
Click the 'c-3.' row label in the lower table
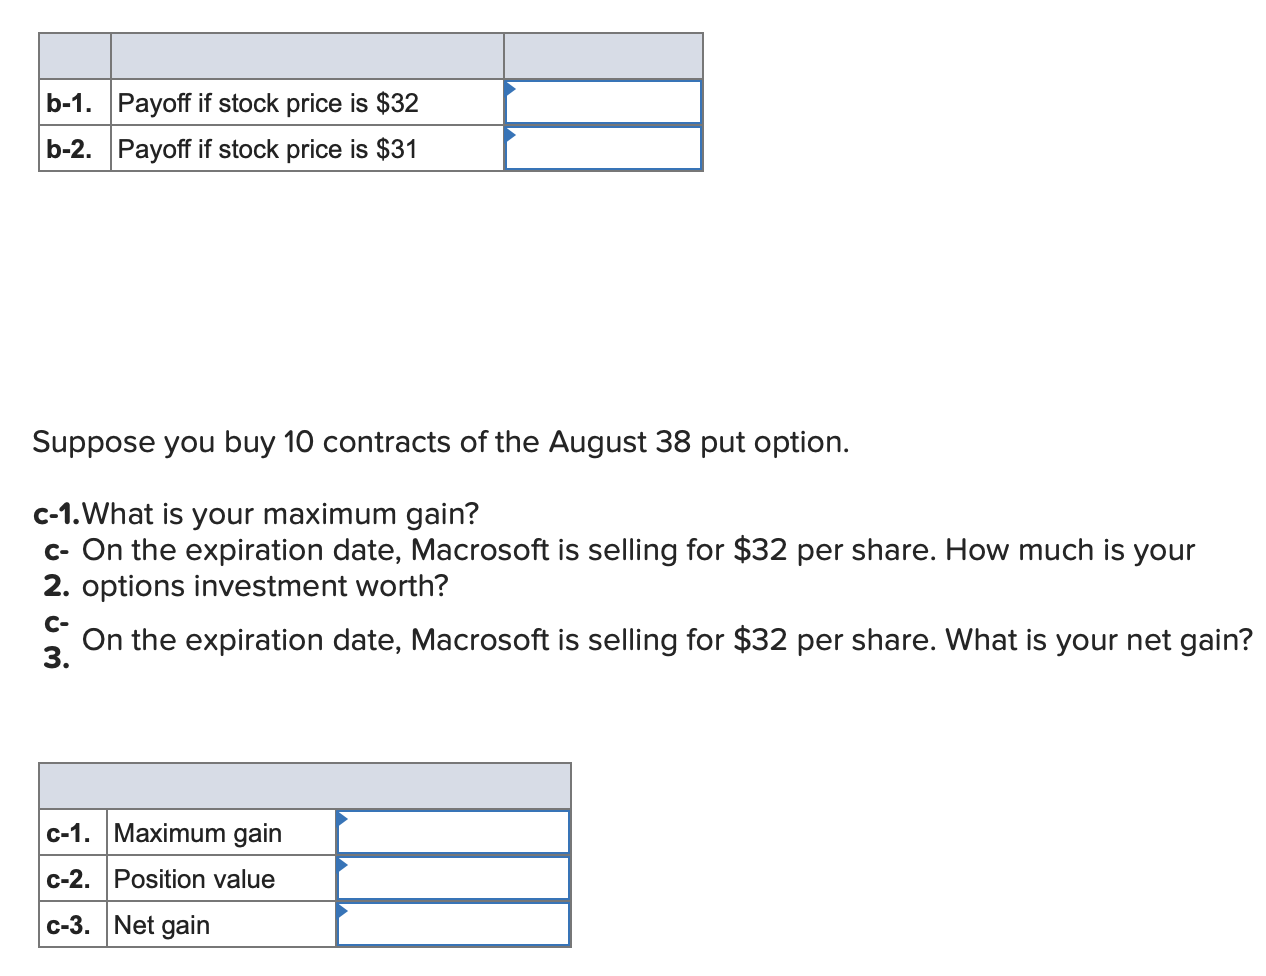click(x=71, y=924)
